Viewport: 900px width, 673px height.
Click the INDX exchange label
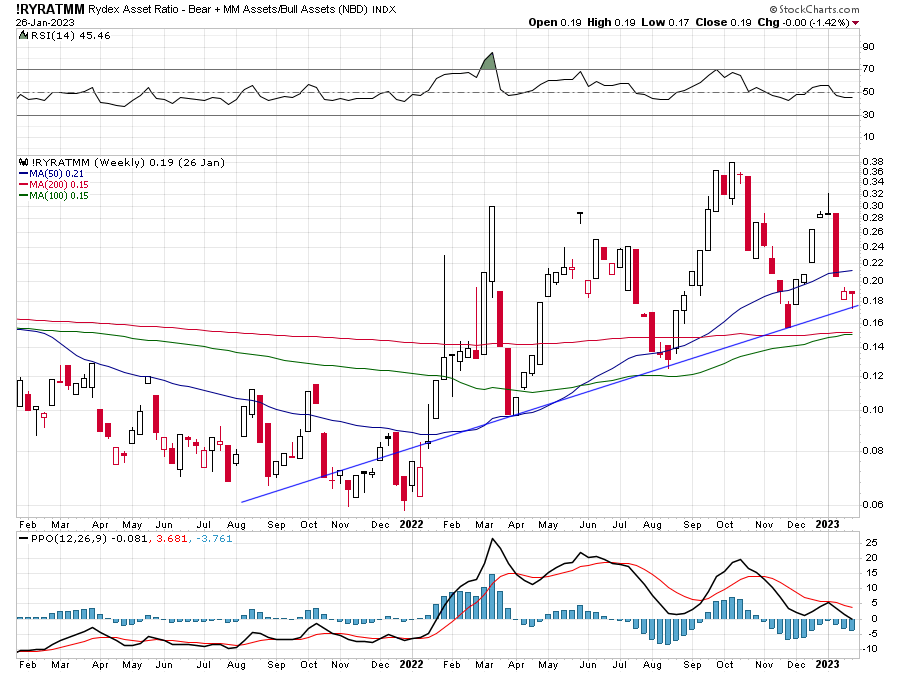pos(384,10)
